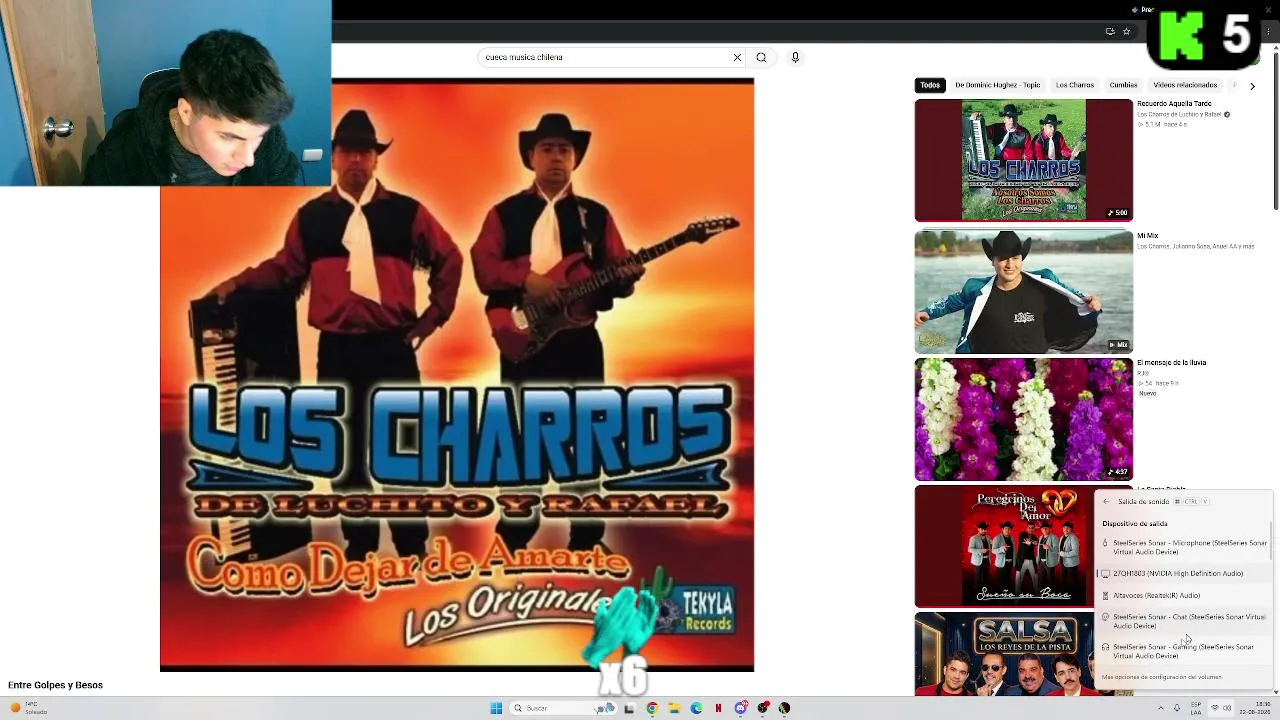Open Los Charros de Luchito y Rafael channel
1280x720 pixels.
pyautogui.click(x=1179, y=114)
